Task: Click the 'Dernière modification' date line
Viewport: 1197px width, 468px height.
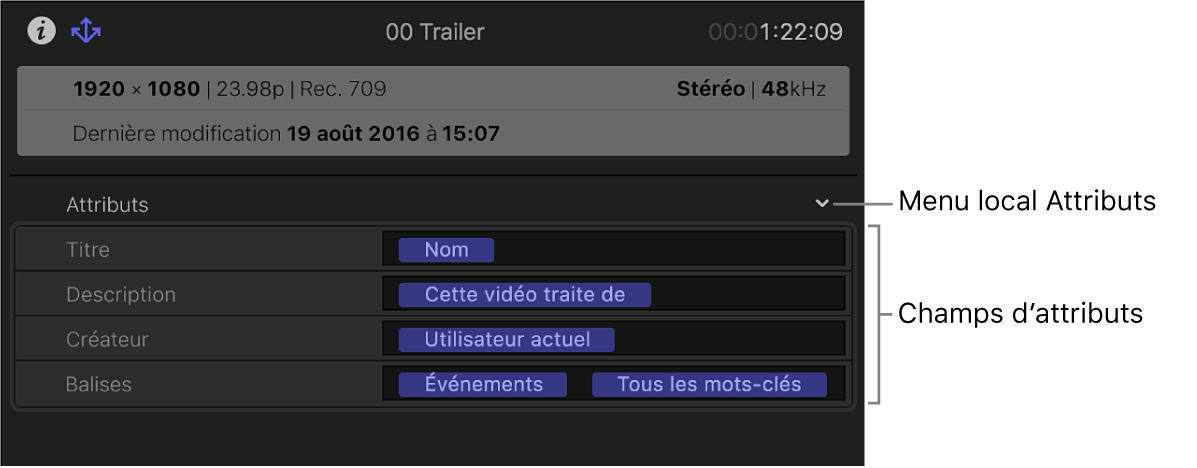Action: pyautogui.click(x=286, y=133)
